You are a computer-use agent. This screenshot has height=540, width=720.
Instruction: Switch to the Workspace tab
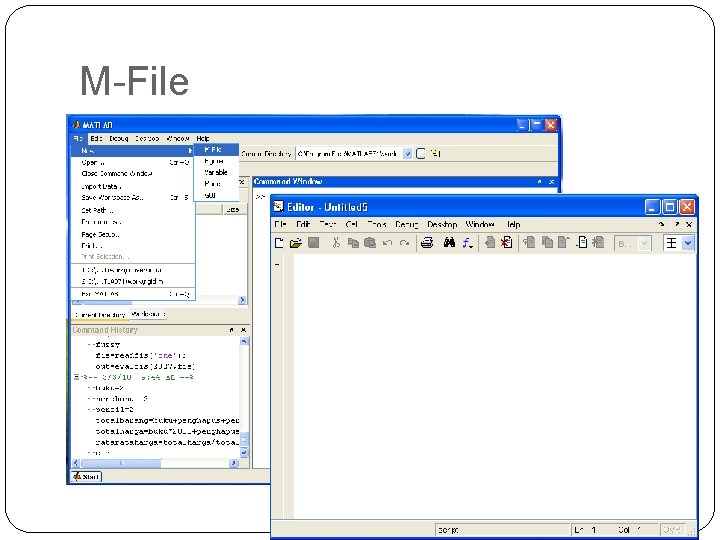pos(148,314)
